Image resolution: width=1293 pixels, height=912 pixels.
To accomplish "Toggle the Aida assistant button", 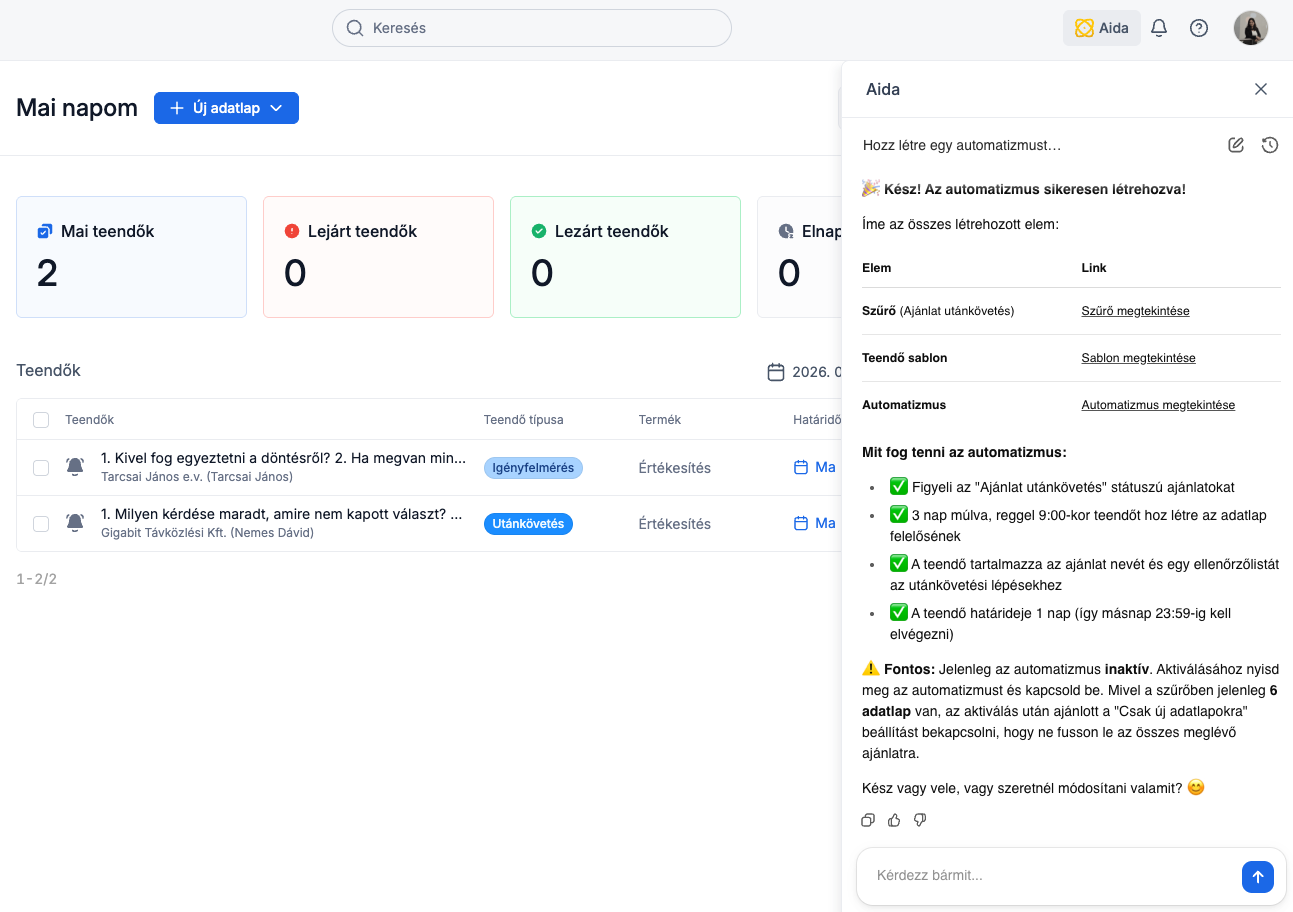I will 1101,28.
